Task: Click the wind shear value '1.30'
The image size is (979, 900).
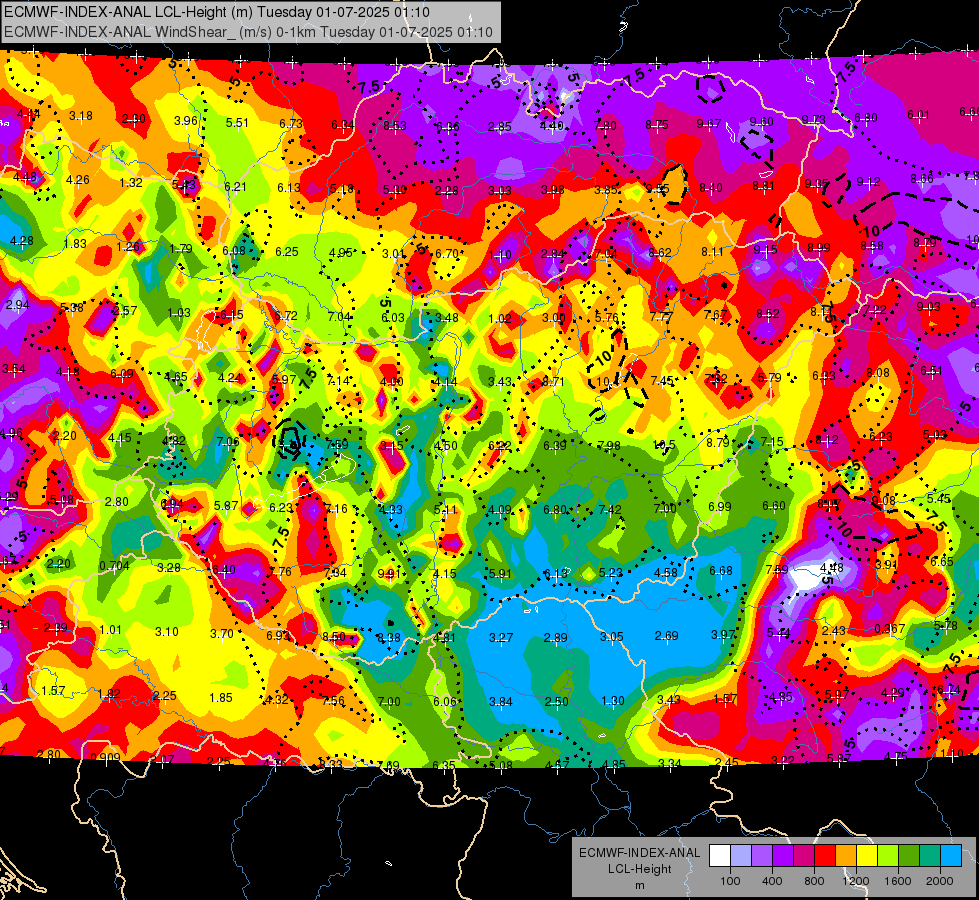Action: tap(612, 701)
